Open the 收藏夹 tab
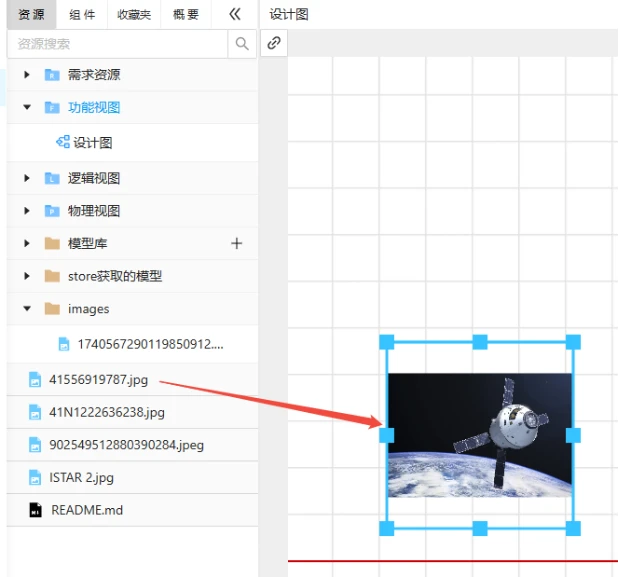 tap(134, 15)
